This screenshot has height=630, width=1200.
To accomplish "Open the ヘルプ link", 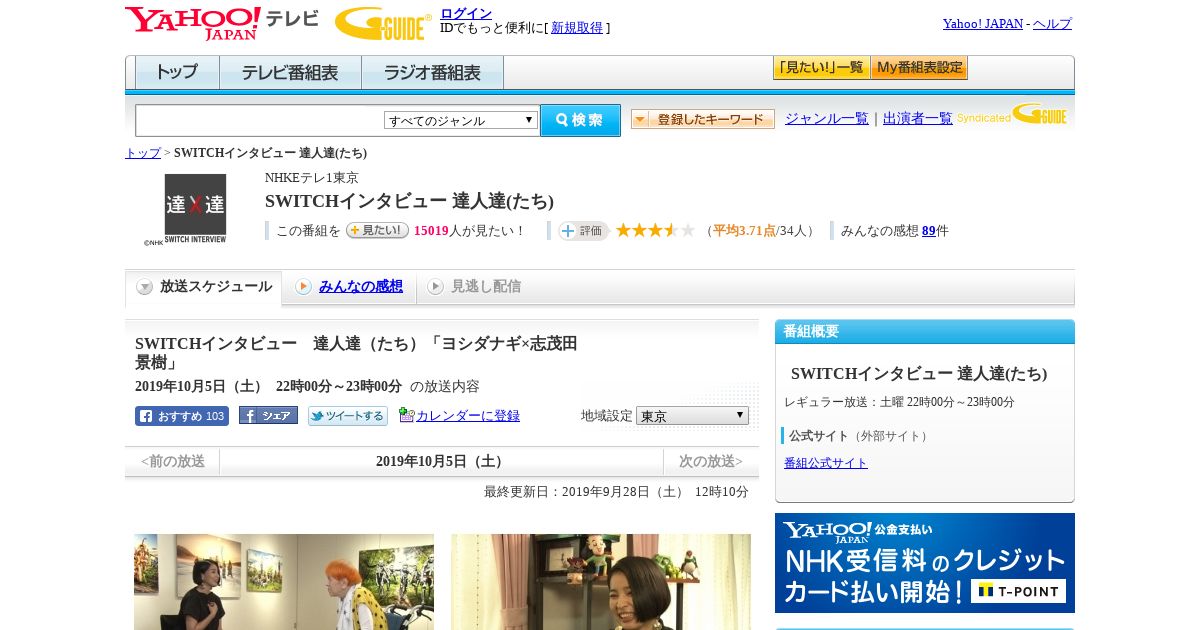I will (x=1052, y=24).
